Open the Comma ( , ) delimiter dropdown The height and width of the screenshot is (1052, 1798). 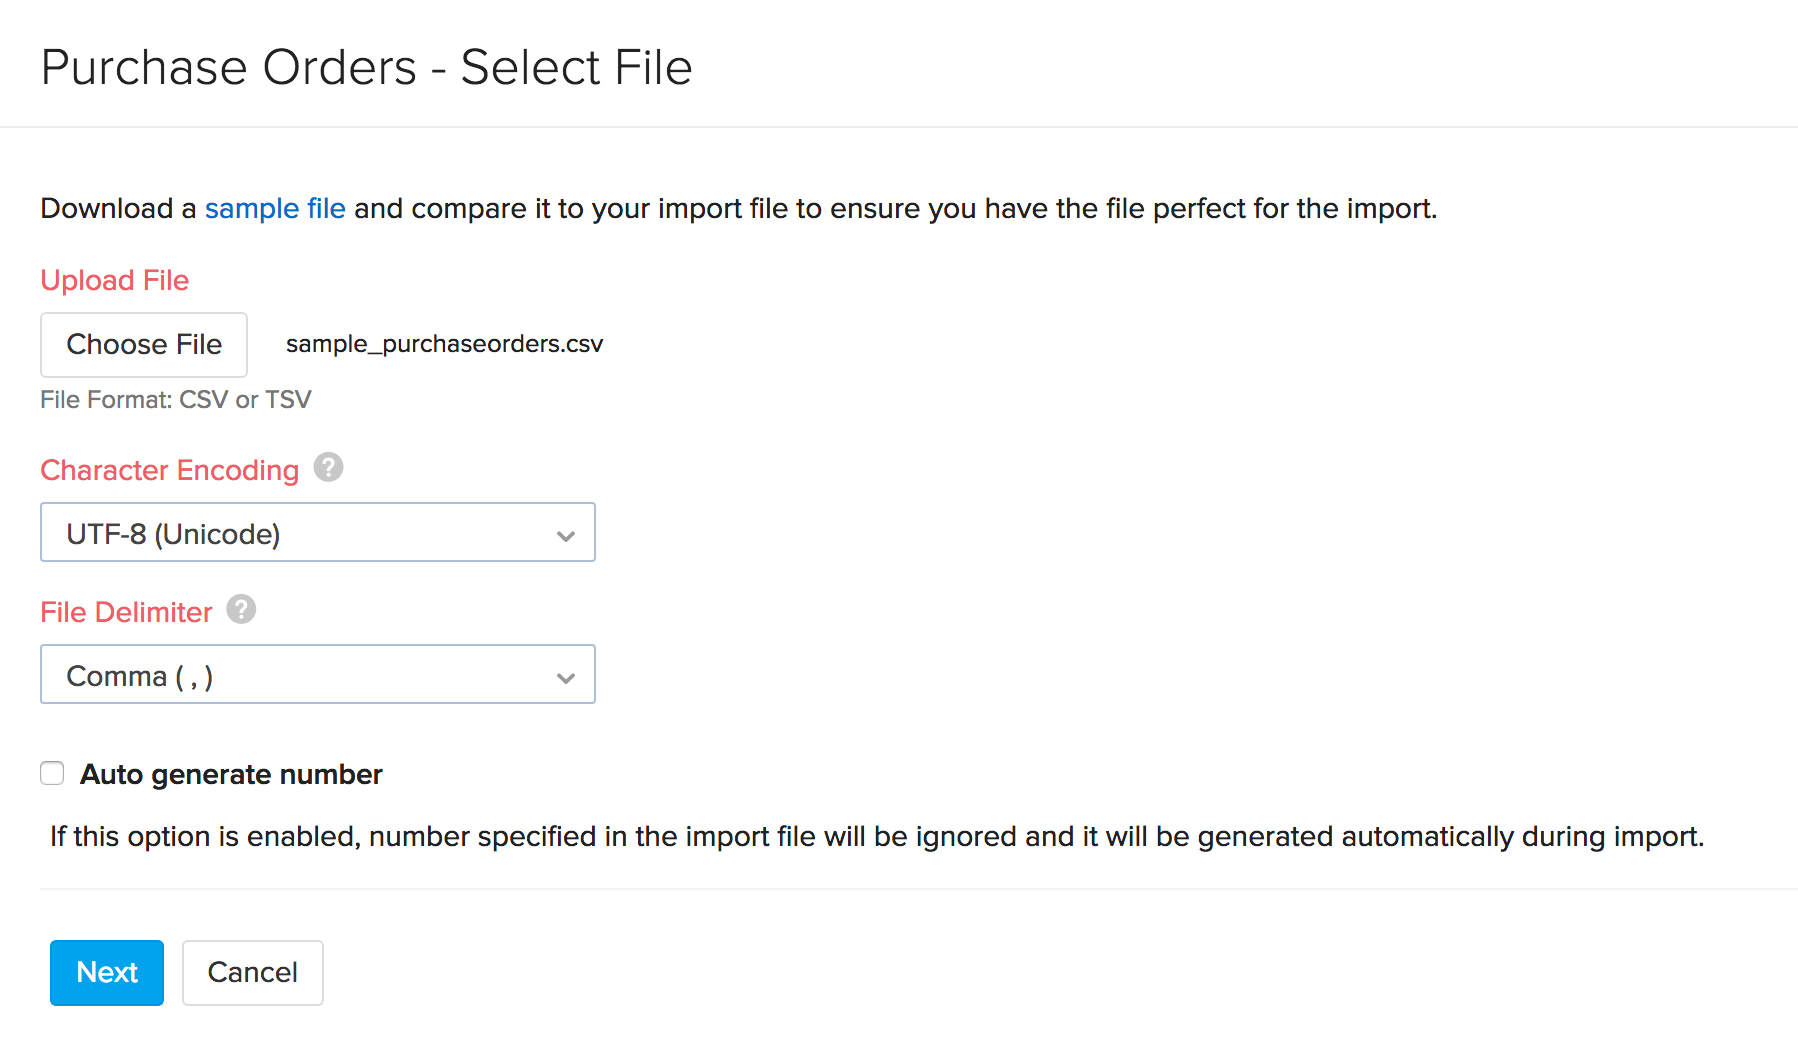(x=317, y=674)
